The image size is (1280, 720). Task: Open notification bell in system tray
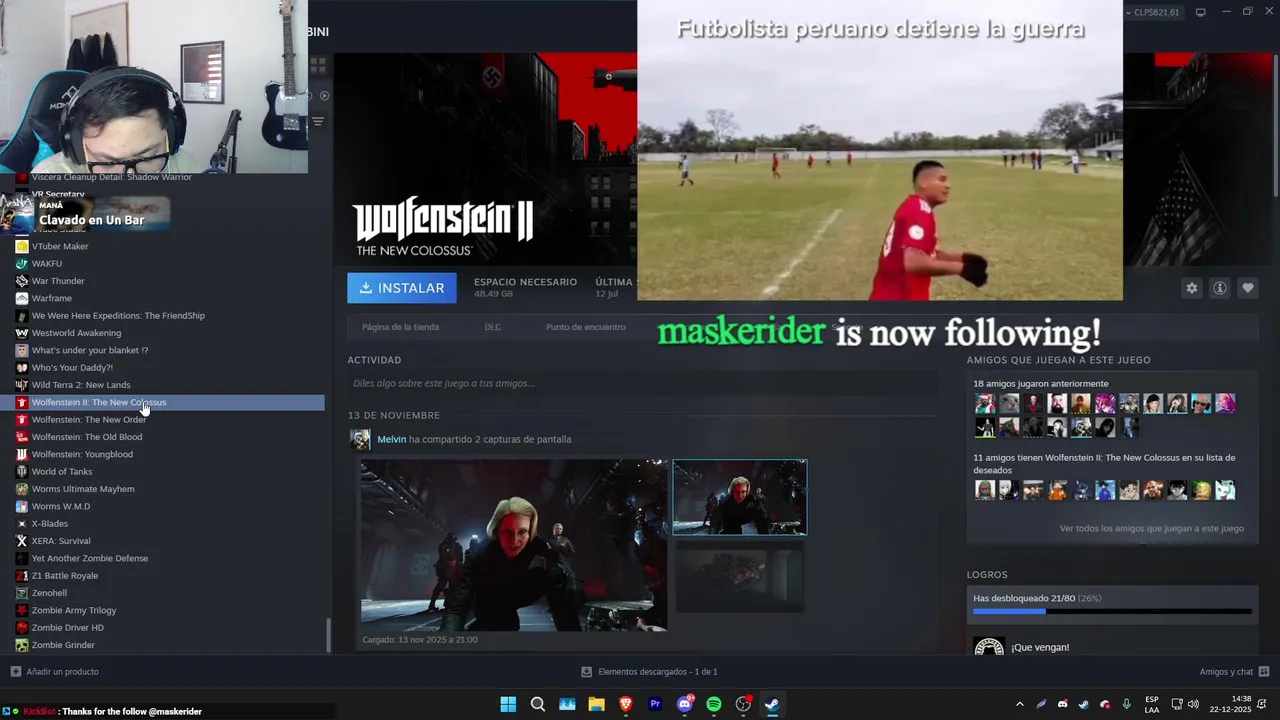1262,704
